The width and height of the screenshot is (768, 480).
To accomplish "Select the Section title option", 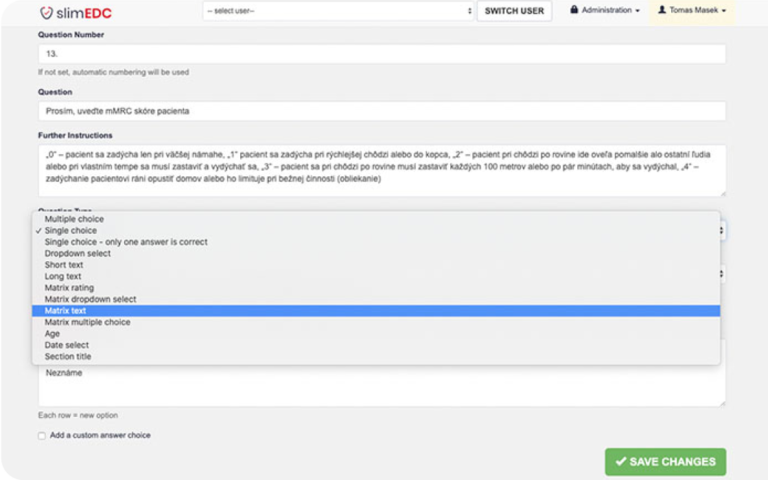I will [376, 357].
